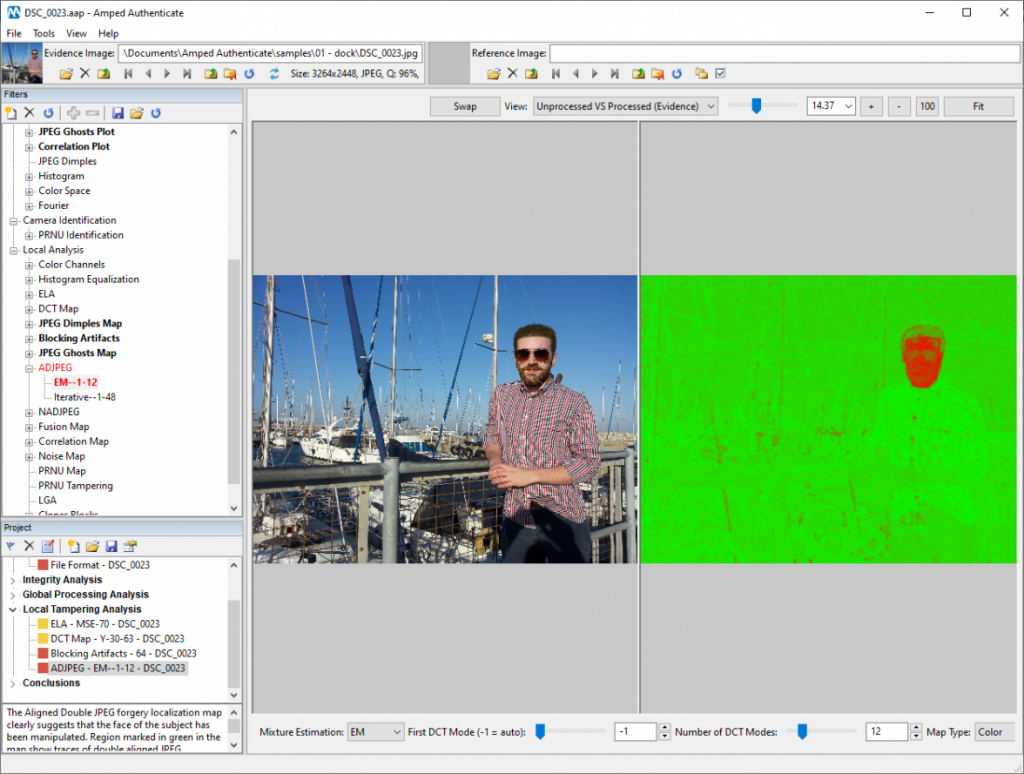Screen dimensions: 1024x774
Task: Click the blue double-arrow icon beside Size info
Action: (274, 73)
